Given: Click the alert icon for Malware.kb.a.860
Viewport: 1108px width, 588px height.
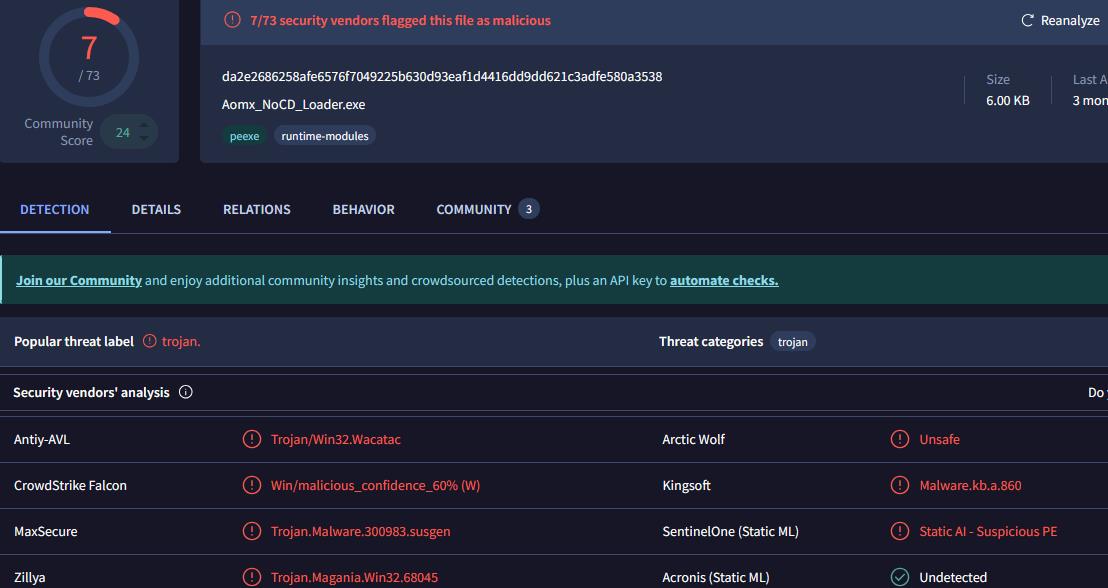Looking at the screenshot, I should (x=900, y=485).
